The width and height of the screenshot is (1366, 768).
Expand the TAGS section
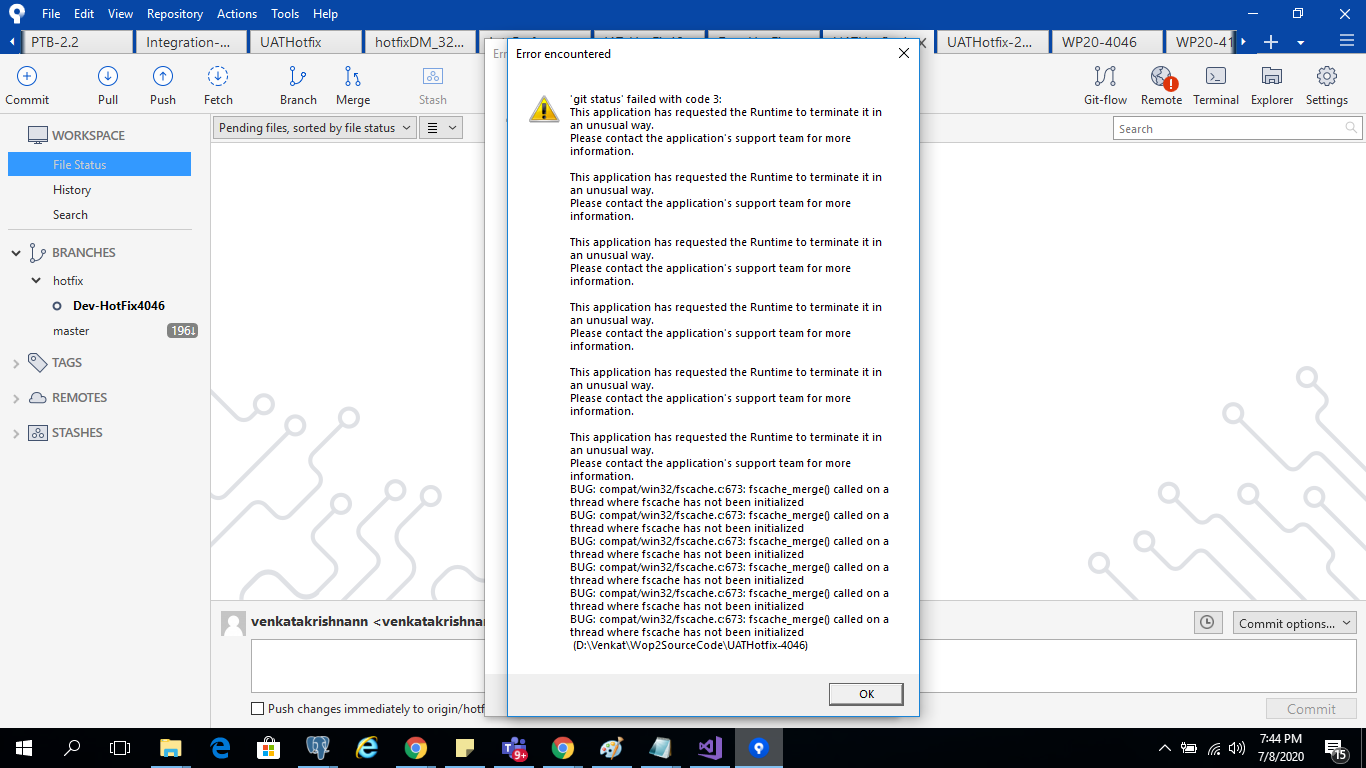point(16,364)
